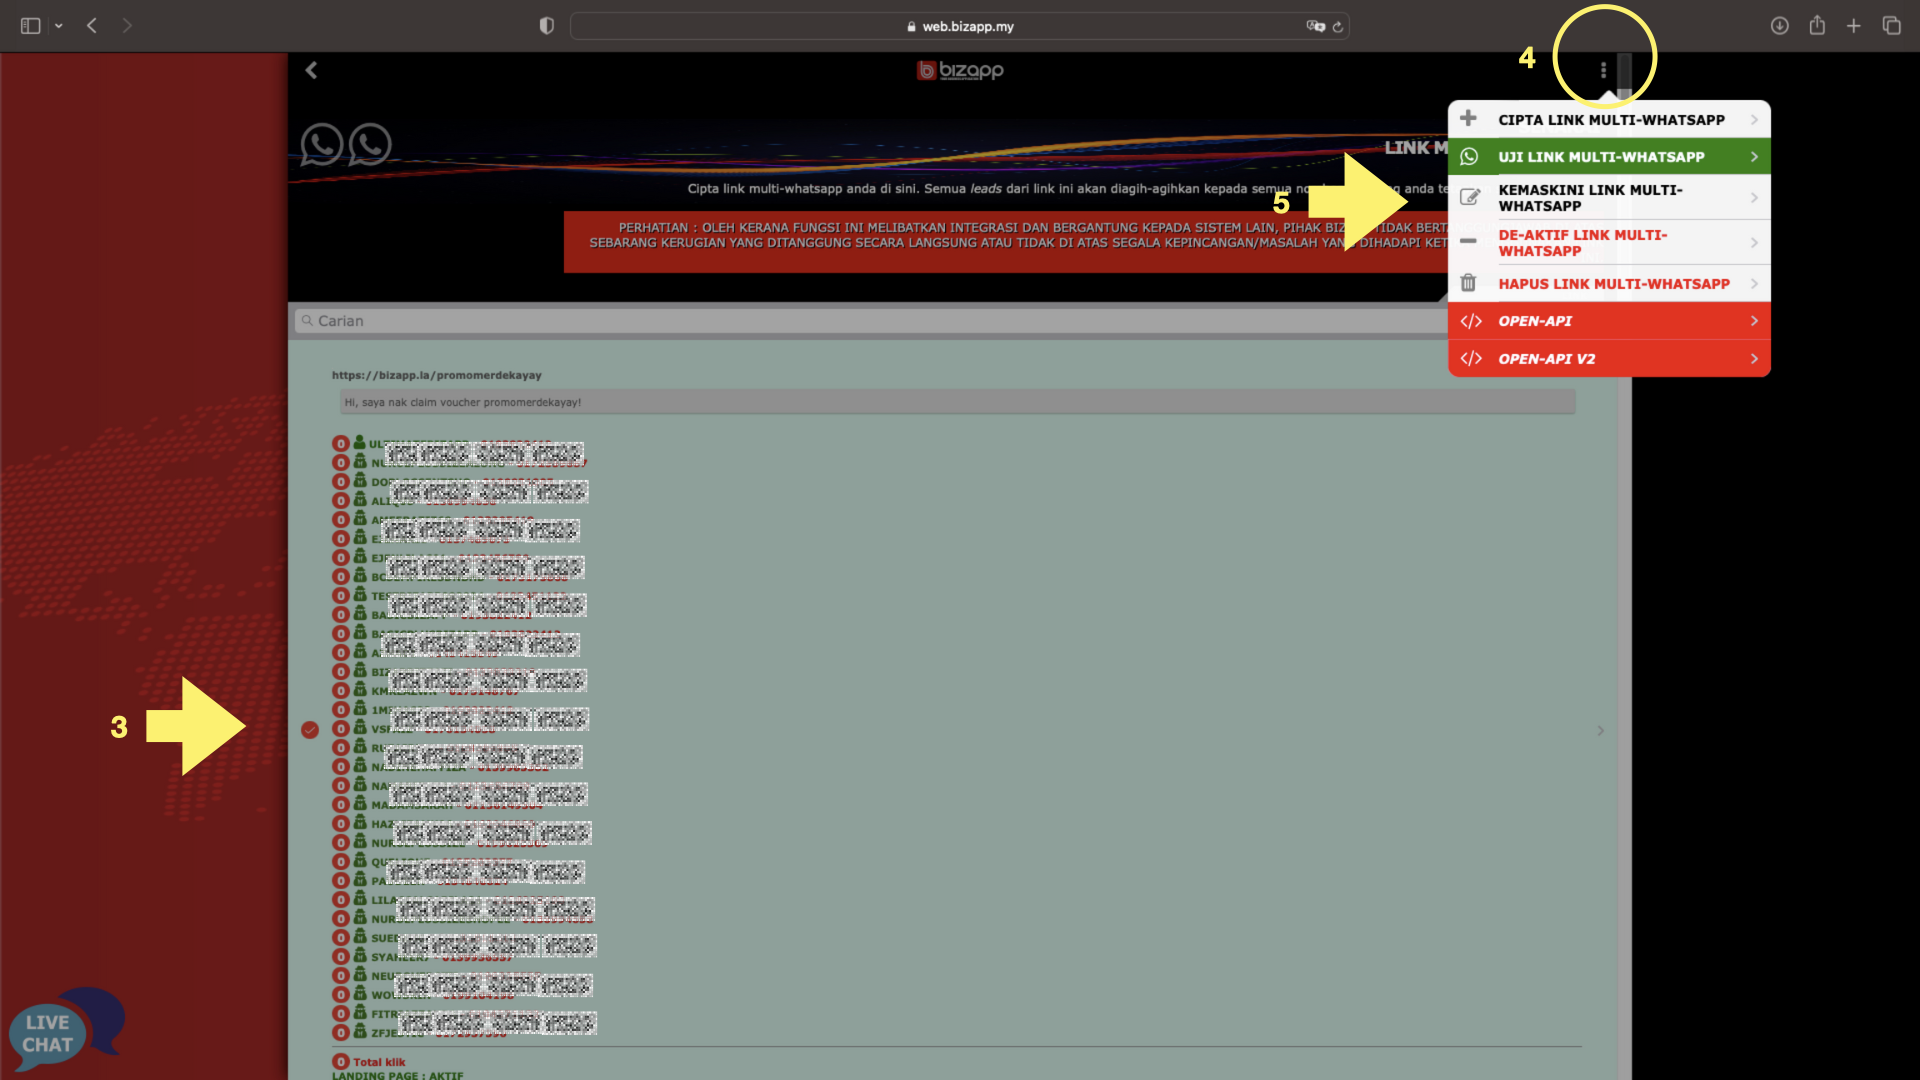Click the Carian search field
The width and height of the screenshot is (1920, 1080).
870,321
